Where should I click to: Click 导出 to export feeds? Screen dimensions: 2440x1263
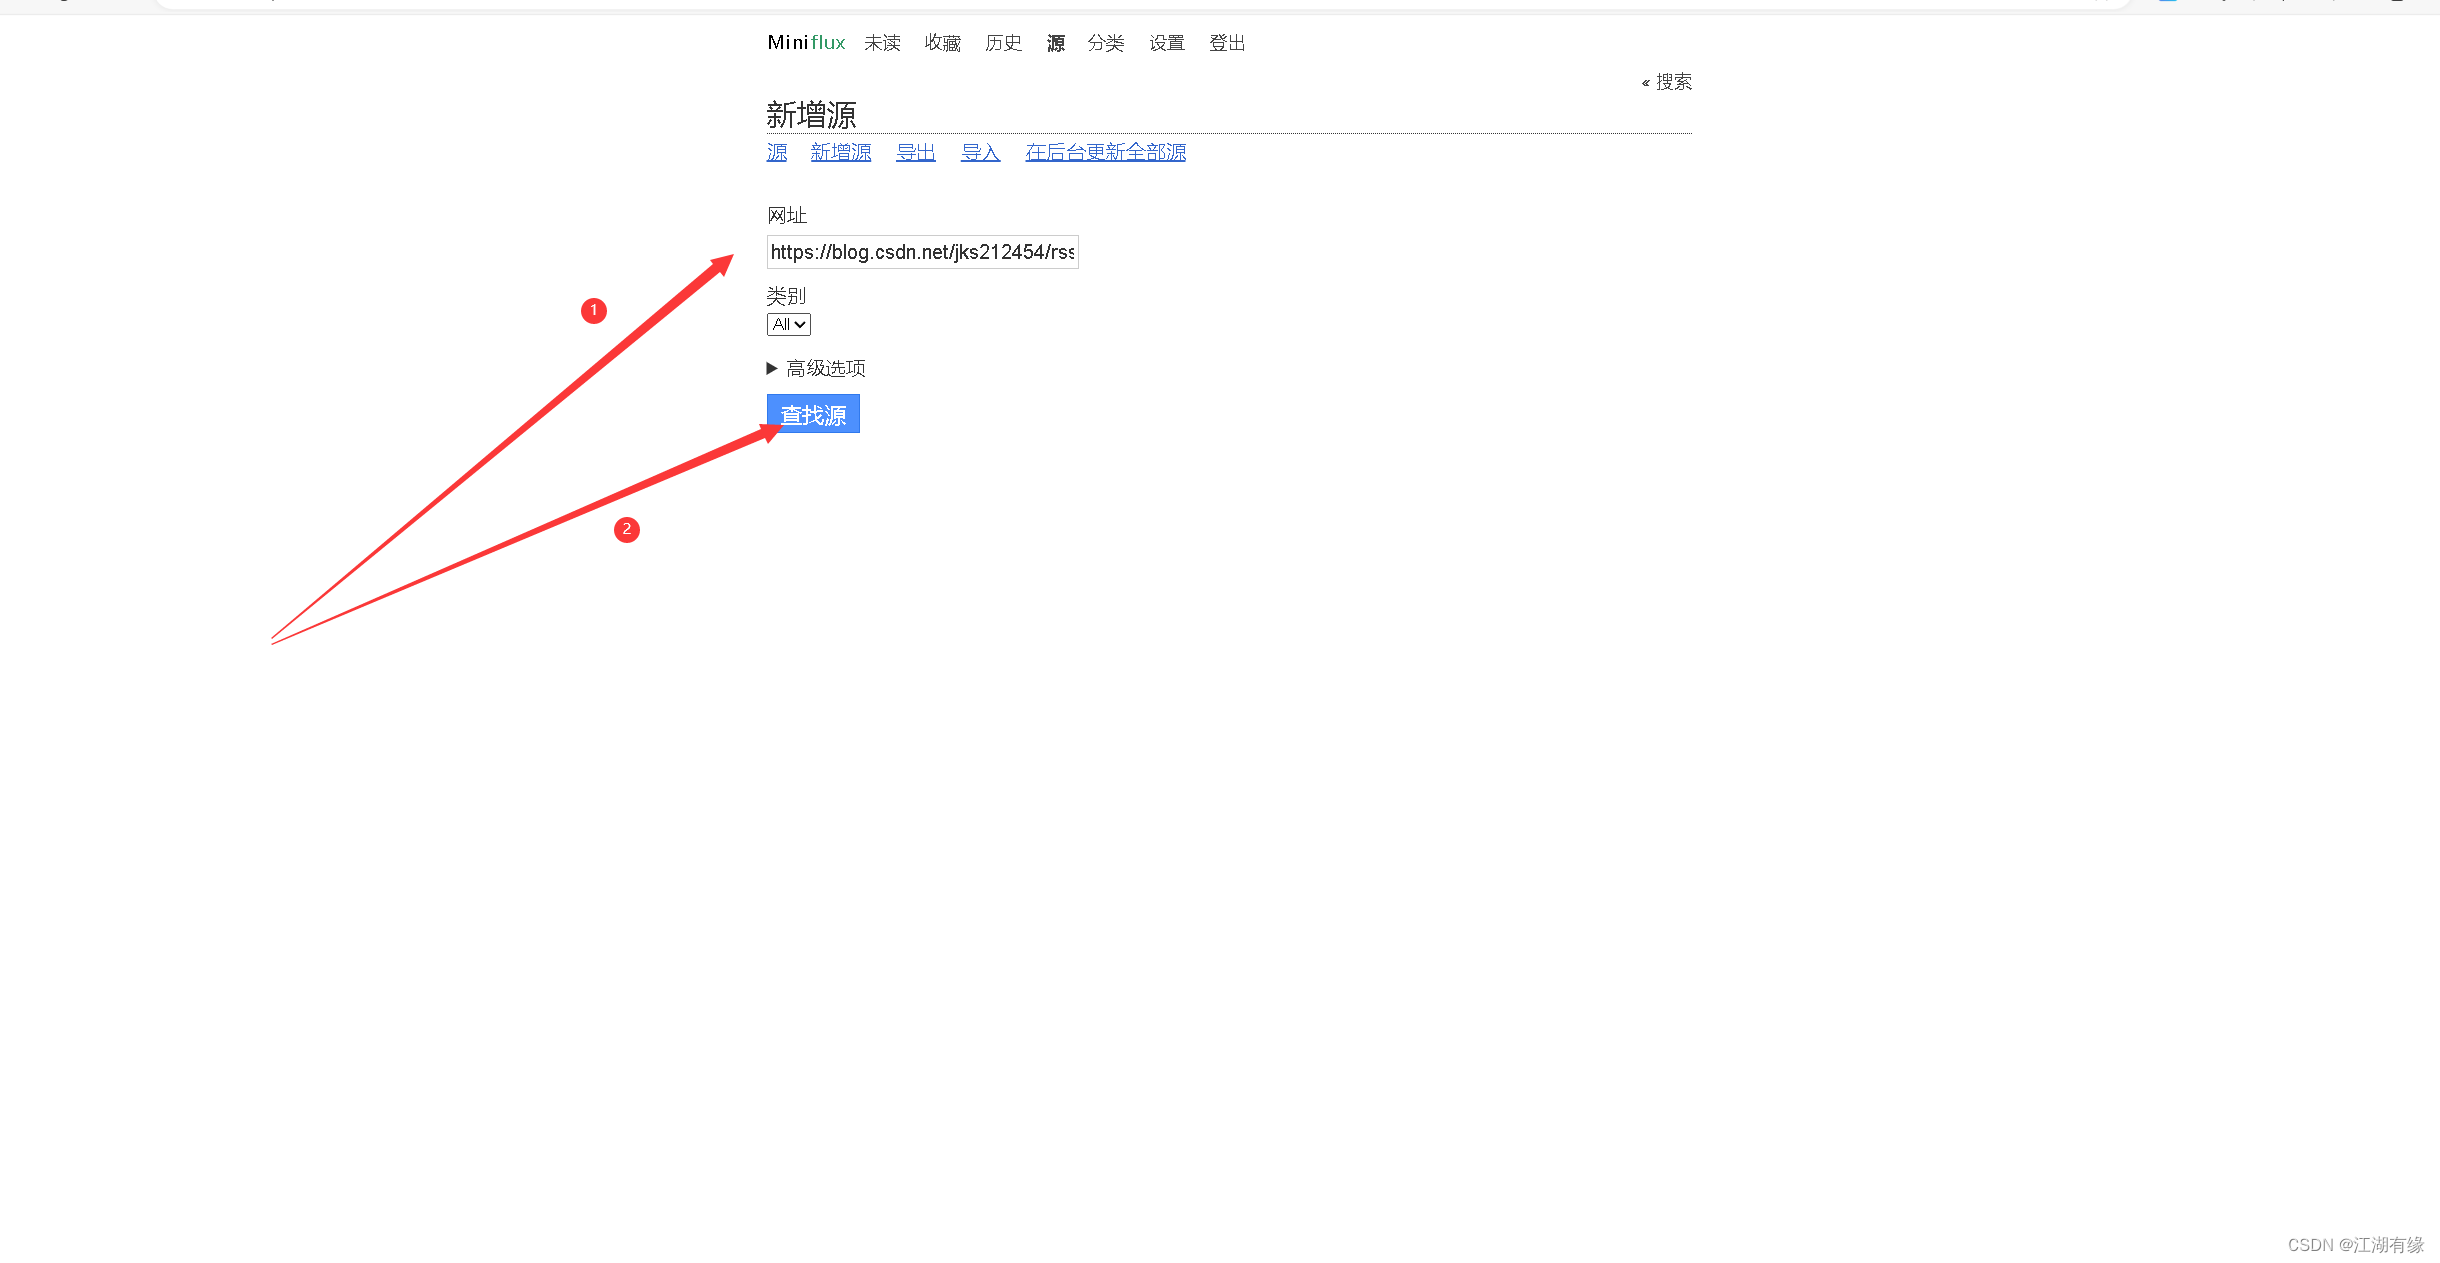pyautogui.click(x=915, y=152)
